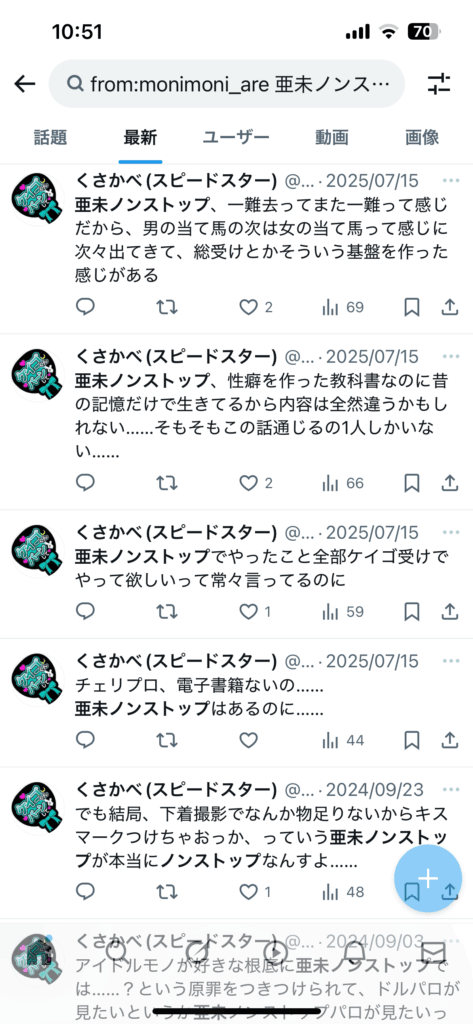Switch to the 話題 tab
Image resolution: width=473 pixels, height=1024 pixels.
pos(50,137)
